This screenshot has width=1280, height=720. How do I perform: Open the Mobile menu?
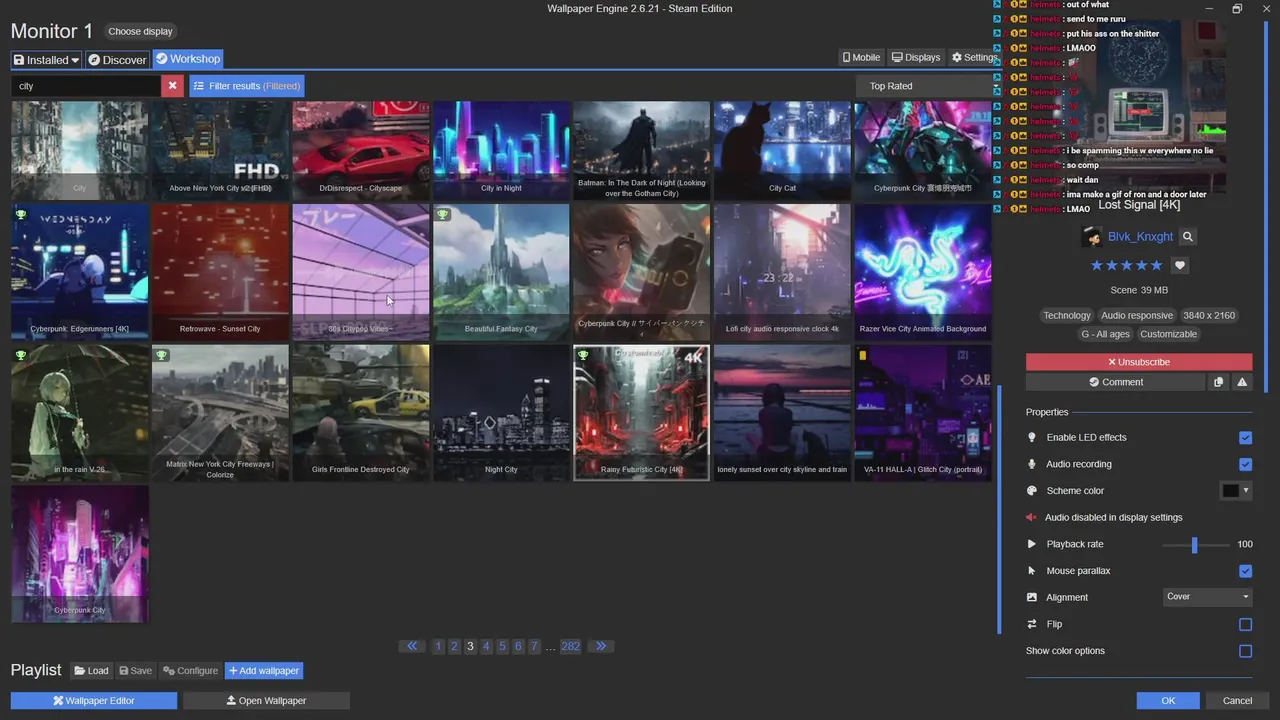click(x=861, y=58)
